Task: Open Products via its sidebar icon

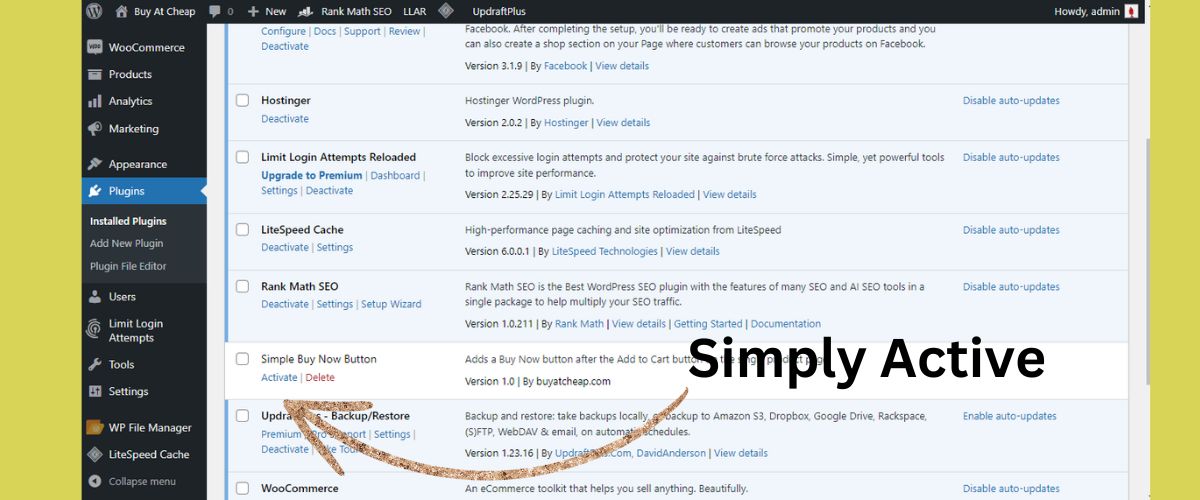Action: pyautogui.click(x=95, y=74)
